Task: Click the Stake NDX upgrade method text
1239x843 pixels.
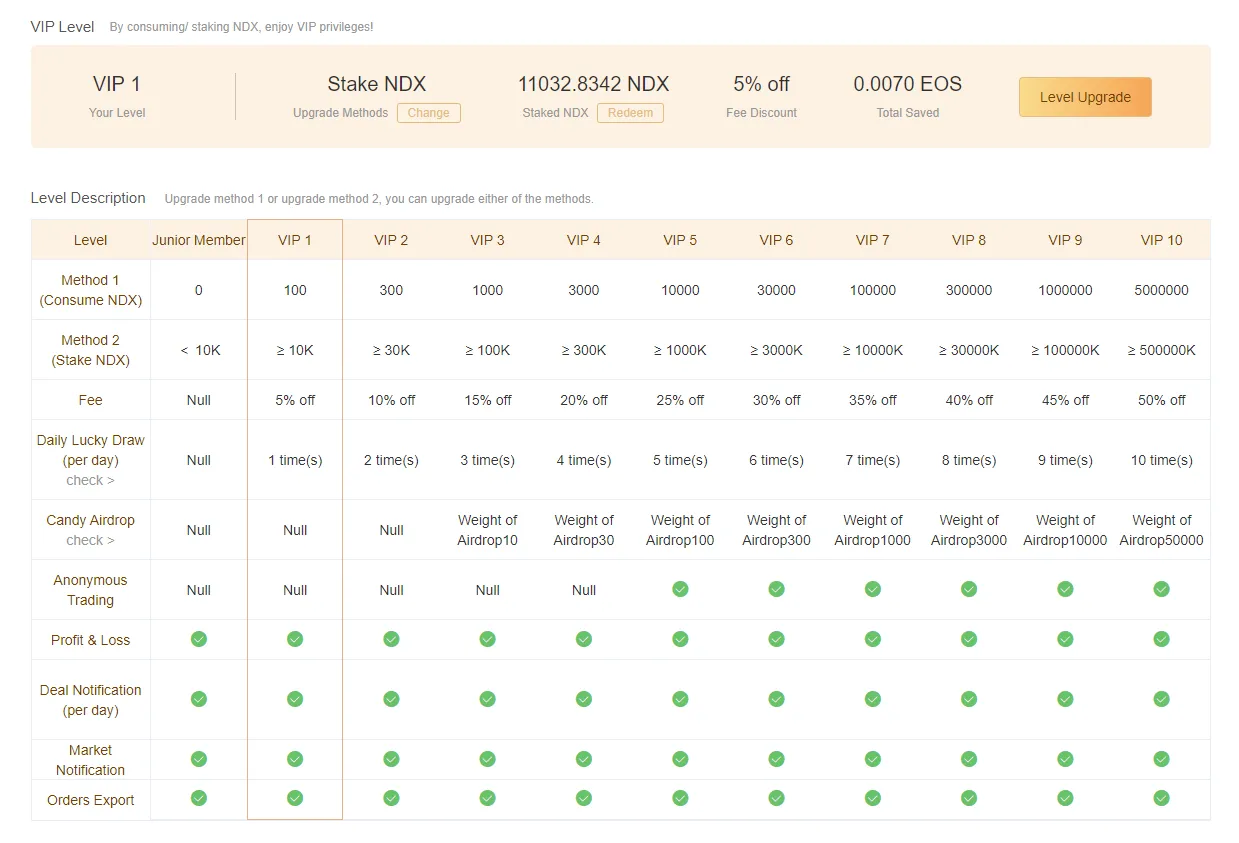Action: [x=377, y=84]
